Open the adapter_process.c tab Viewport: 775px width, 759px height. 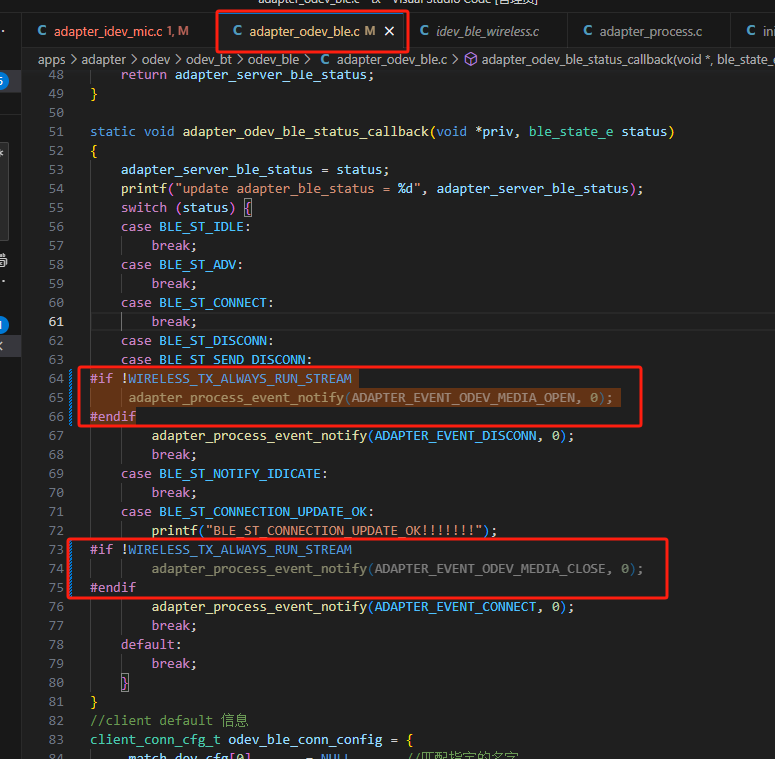[650, 31]
